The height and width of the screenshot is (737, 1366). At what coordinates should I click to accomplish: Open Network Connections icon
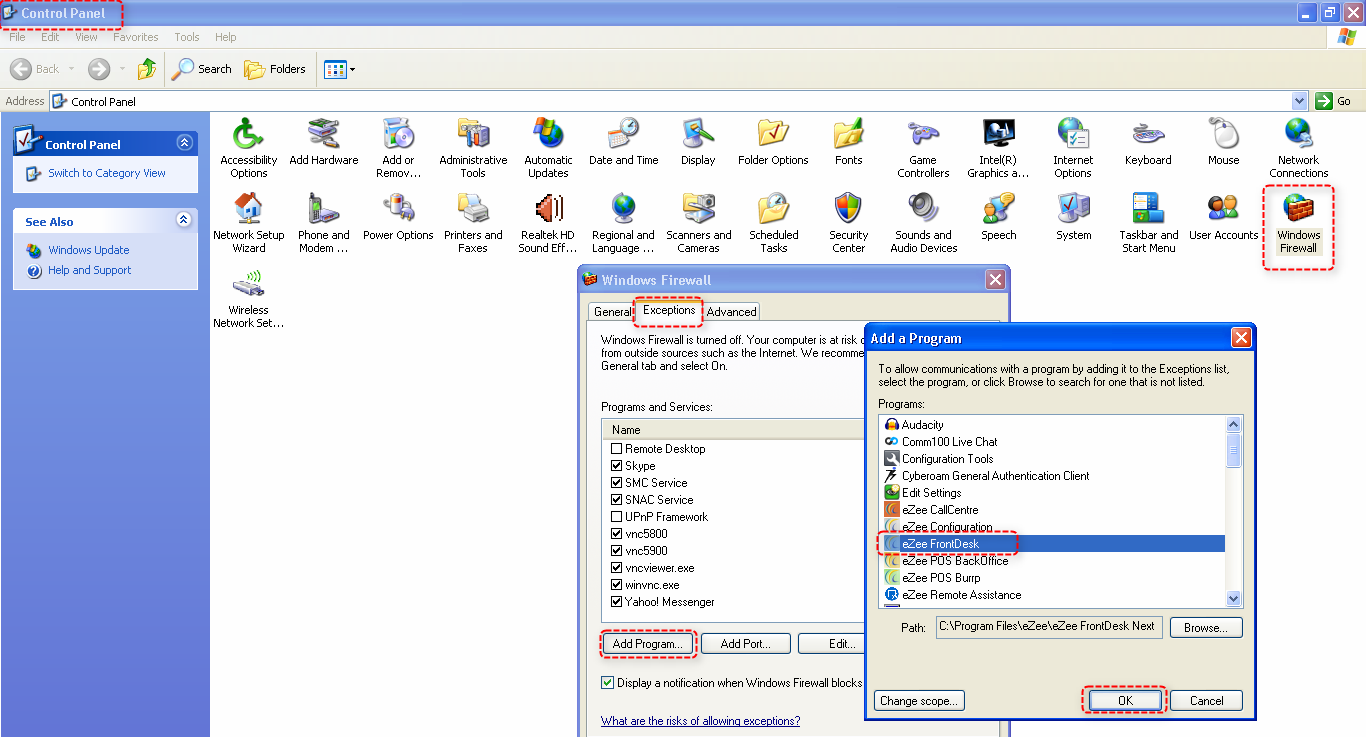[1298, 134]
